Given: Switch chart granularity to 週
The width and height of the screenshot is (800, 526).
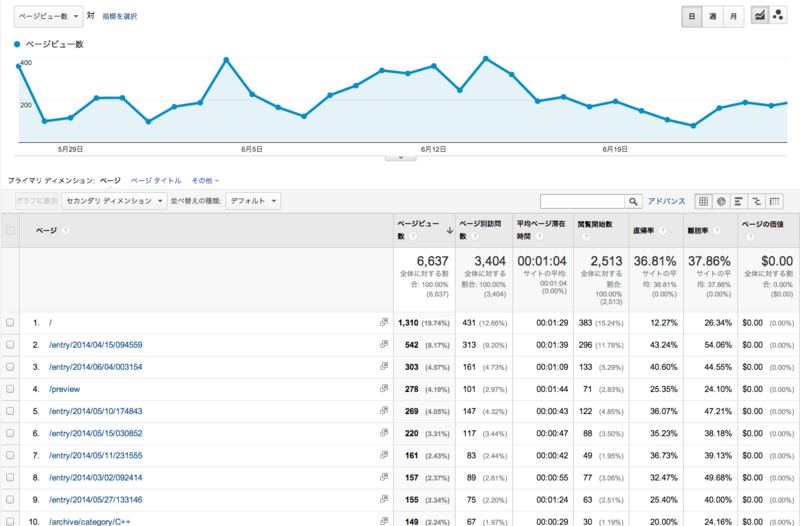Looking at the screenshot, I should [712, 16].
